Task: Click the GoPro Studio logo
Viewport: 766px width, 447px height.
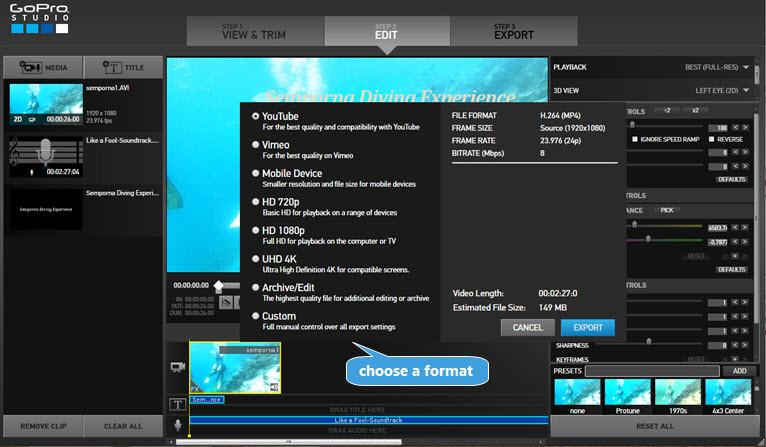Action: point(40,19)
